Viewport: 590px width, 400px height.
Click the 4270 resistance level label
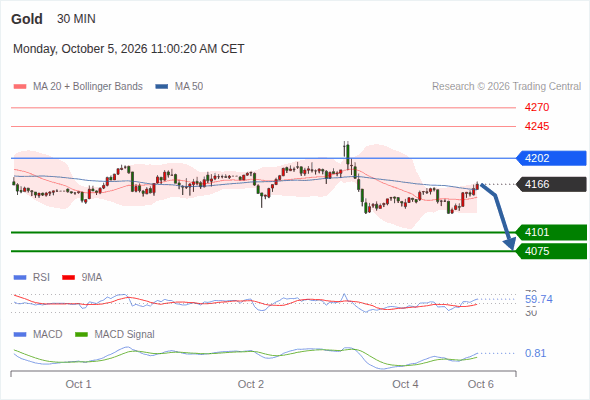pos(537,107)
